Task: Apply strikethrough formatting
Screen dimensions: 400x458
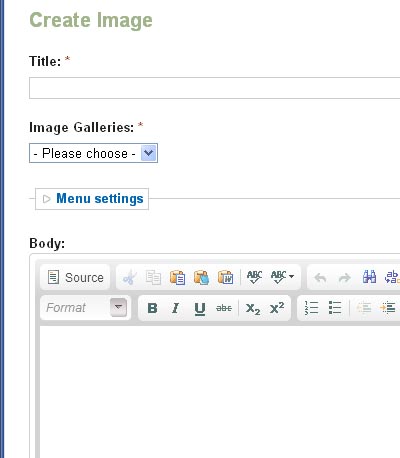Action: click(224, 308)
